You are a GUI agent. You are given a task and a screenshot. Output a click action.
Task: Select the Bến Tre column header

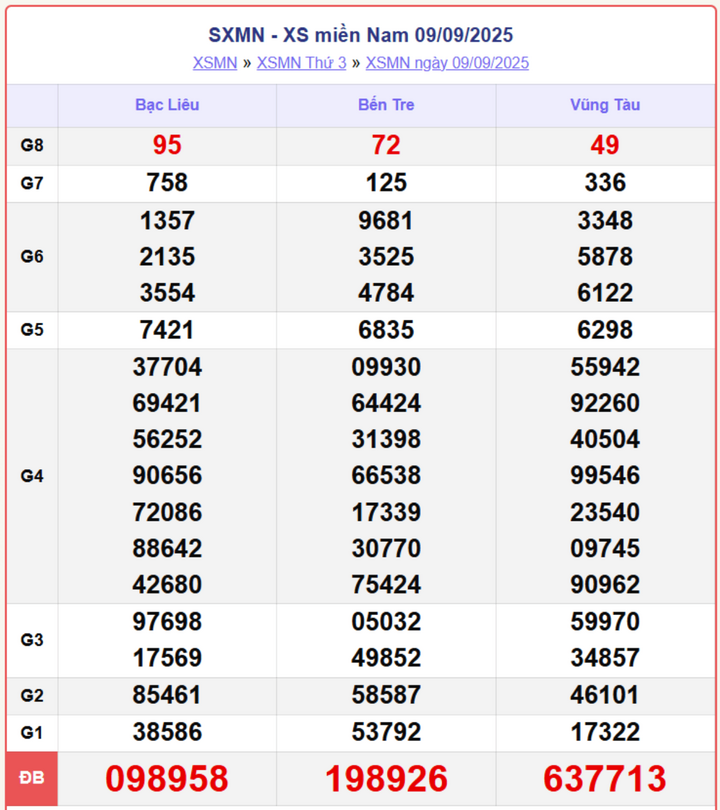point(386,105)
